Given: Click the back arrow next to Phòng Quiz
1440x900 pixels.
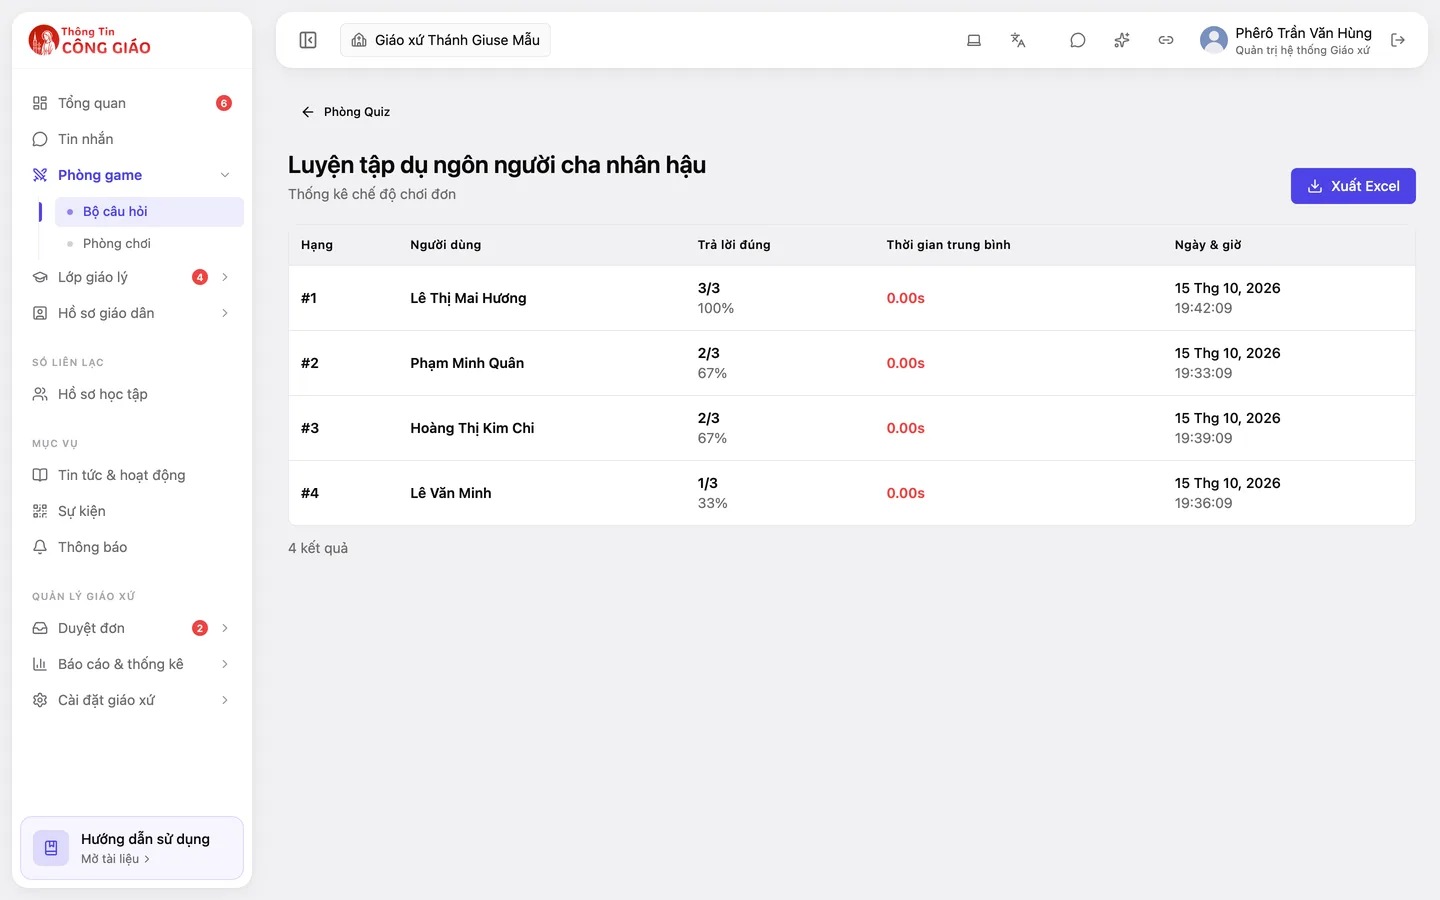Looking at the screenshot, I should pos(308,112).
